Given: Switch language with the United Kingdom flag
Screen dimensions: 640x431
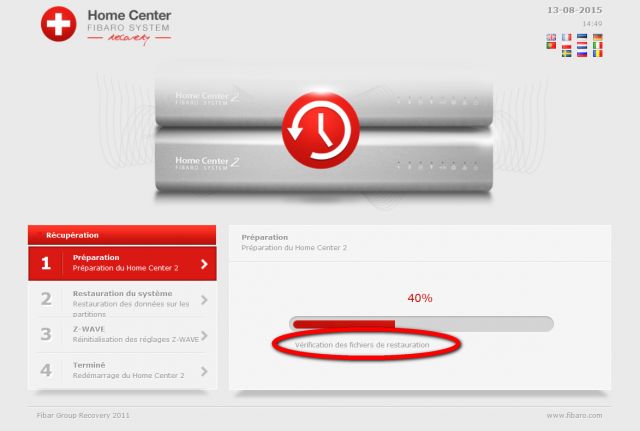Looking at the screenshot, I should 551,37.
